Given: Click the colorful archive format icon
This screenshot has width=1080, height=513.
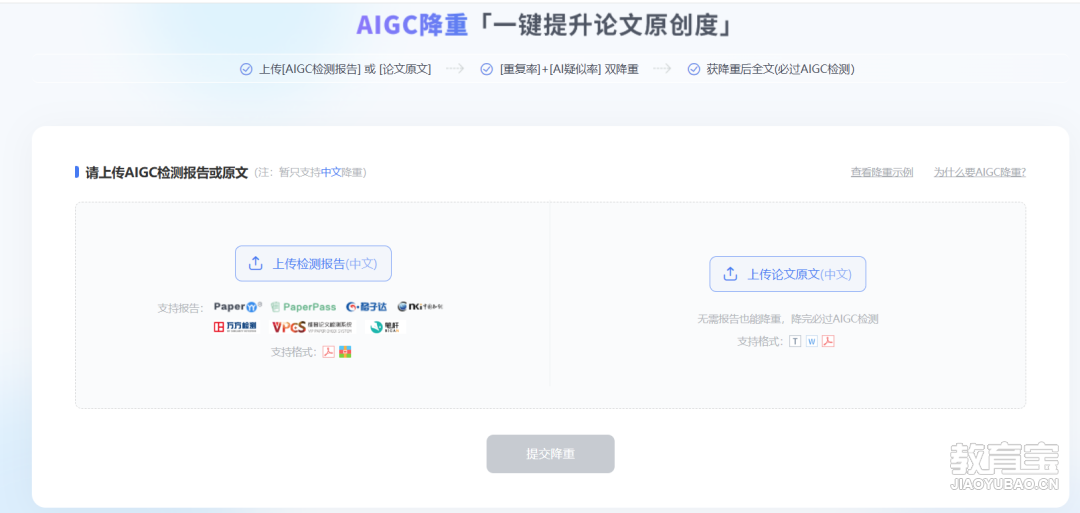Looking at the screenshot, I should pyautogui.click(x=345, y=352).
